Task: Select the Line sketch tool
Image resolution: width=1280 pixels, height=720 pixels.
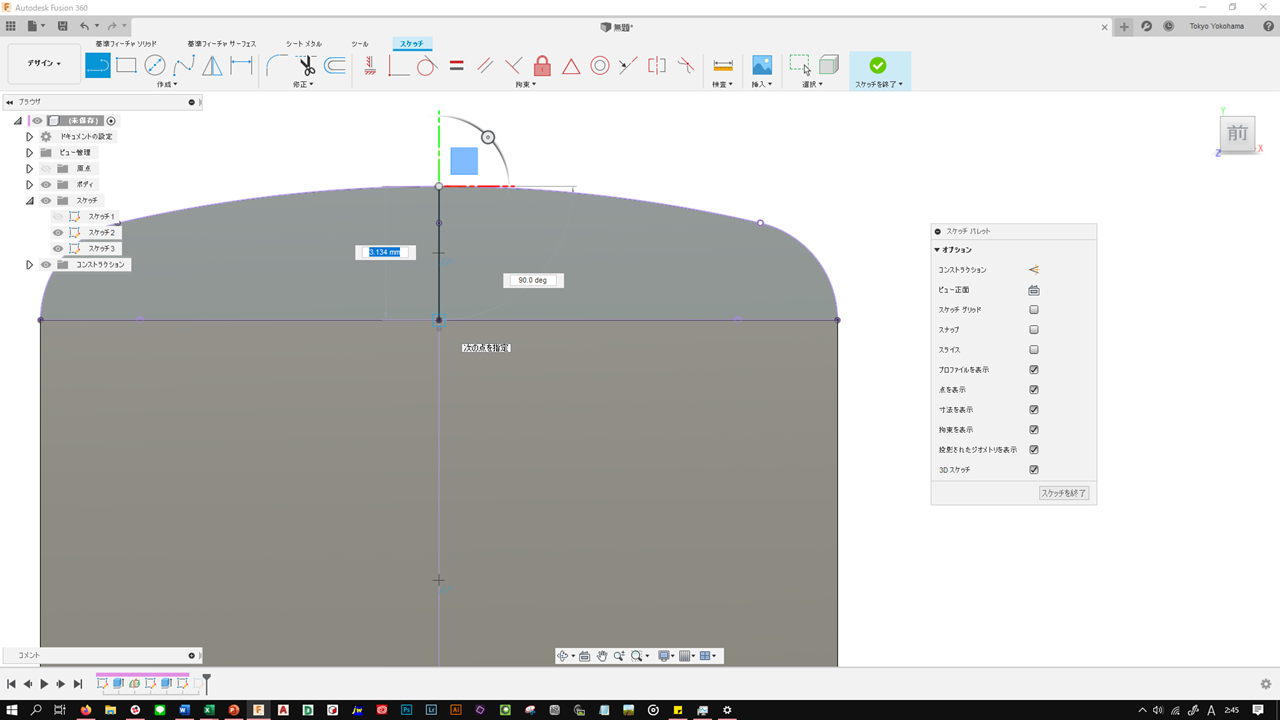Action: pos(98,66)
